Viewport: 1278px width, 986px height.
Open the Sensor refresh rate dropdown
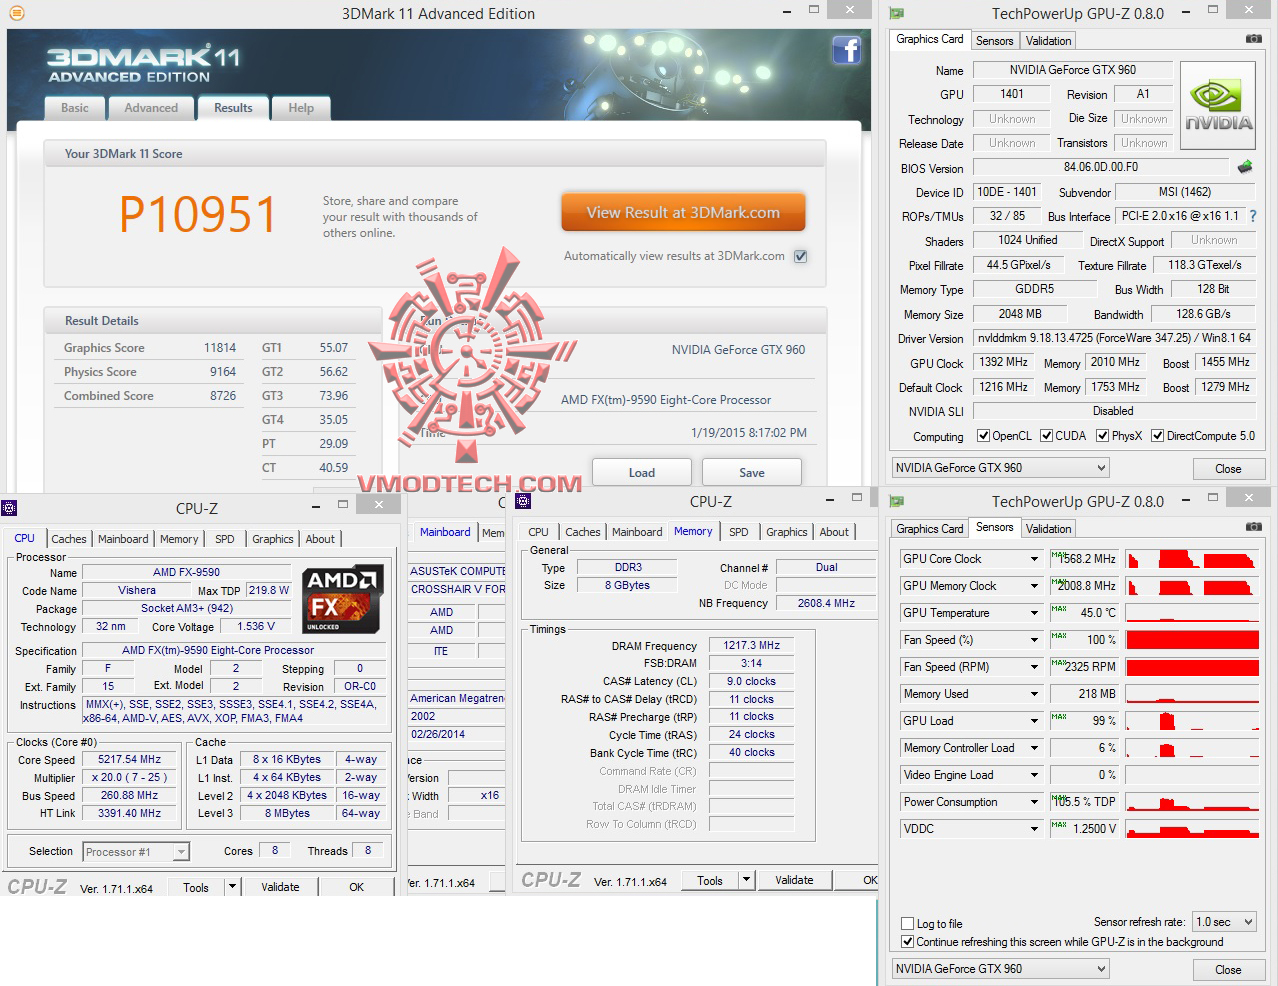1224,922
